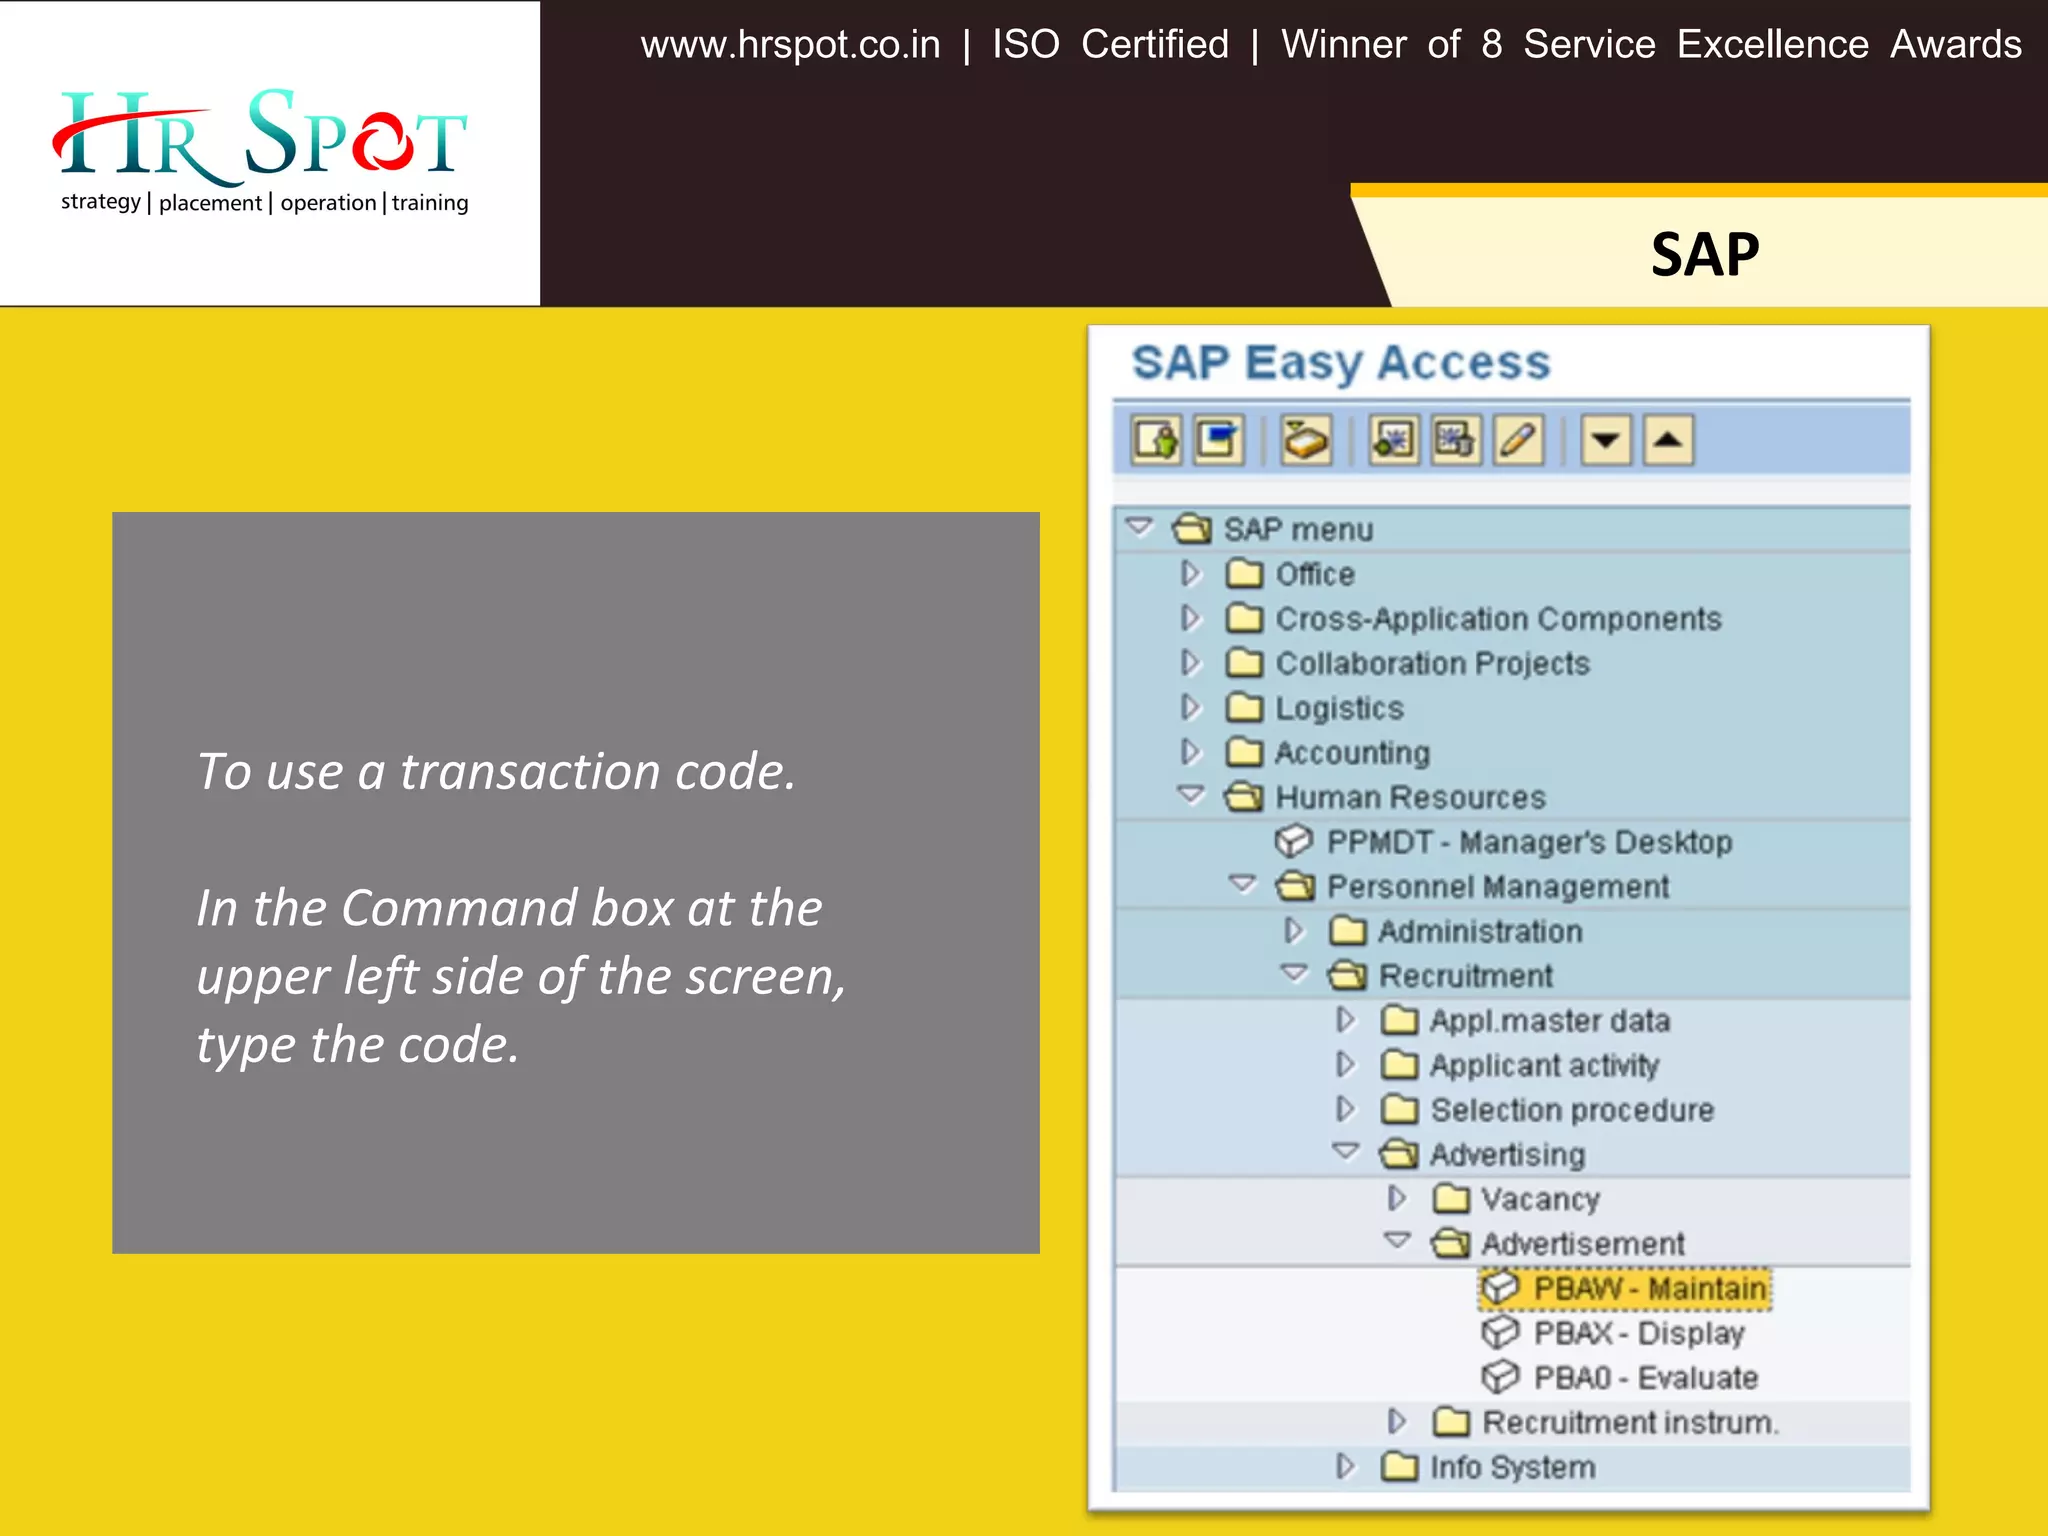Expand the Administration node arrow

[1294, 930]
